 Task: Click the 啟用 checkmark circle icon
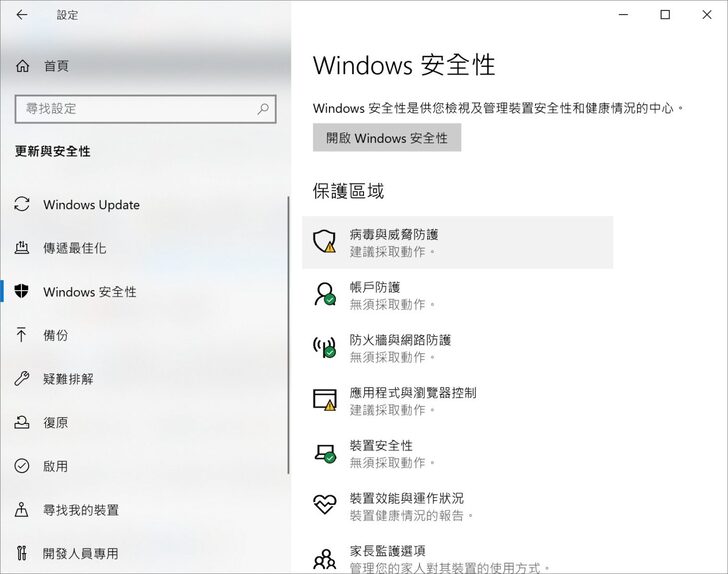pyautogui.click(x=22, y=466)
